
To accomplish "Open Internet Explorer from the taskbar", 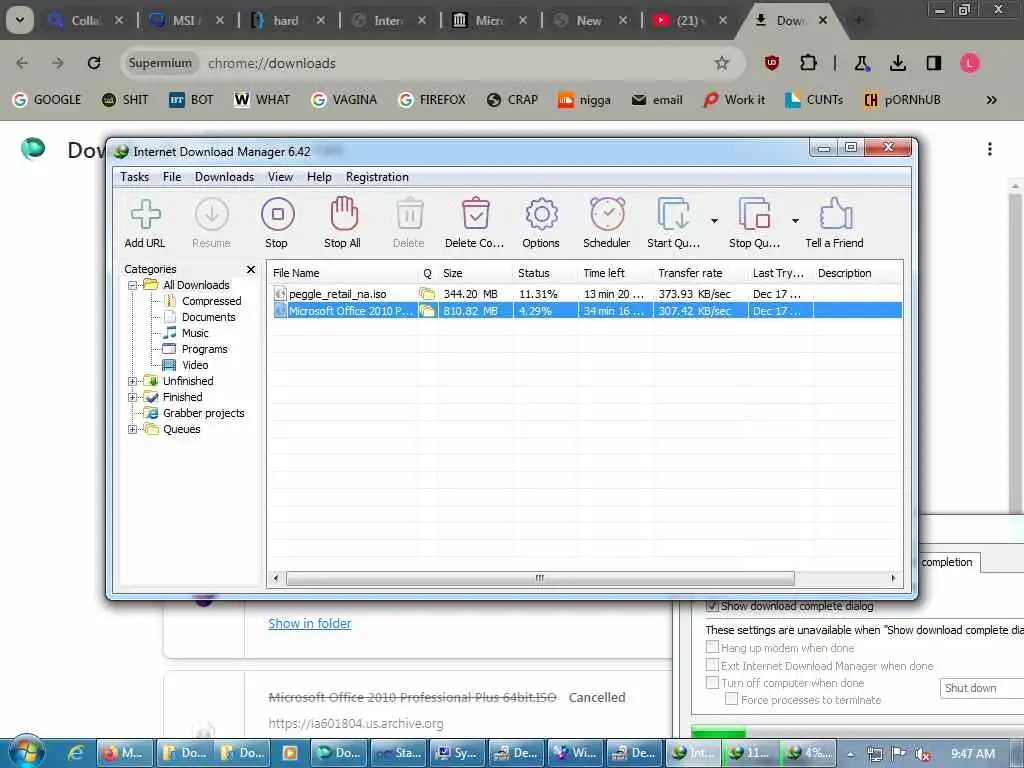I will pyautogui.click(x=76, y=753).
